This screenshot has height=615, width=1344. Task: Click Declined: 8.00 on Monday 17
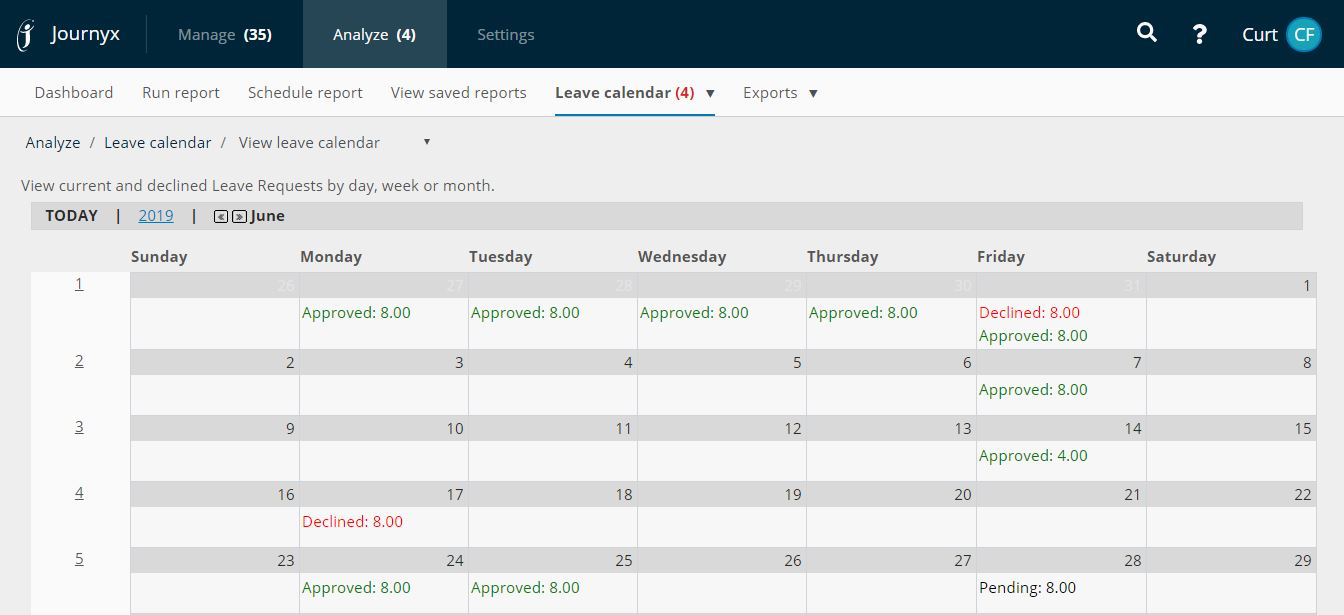click(x=352, y=522)
